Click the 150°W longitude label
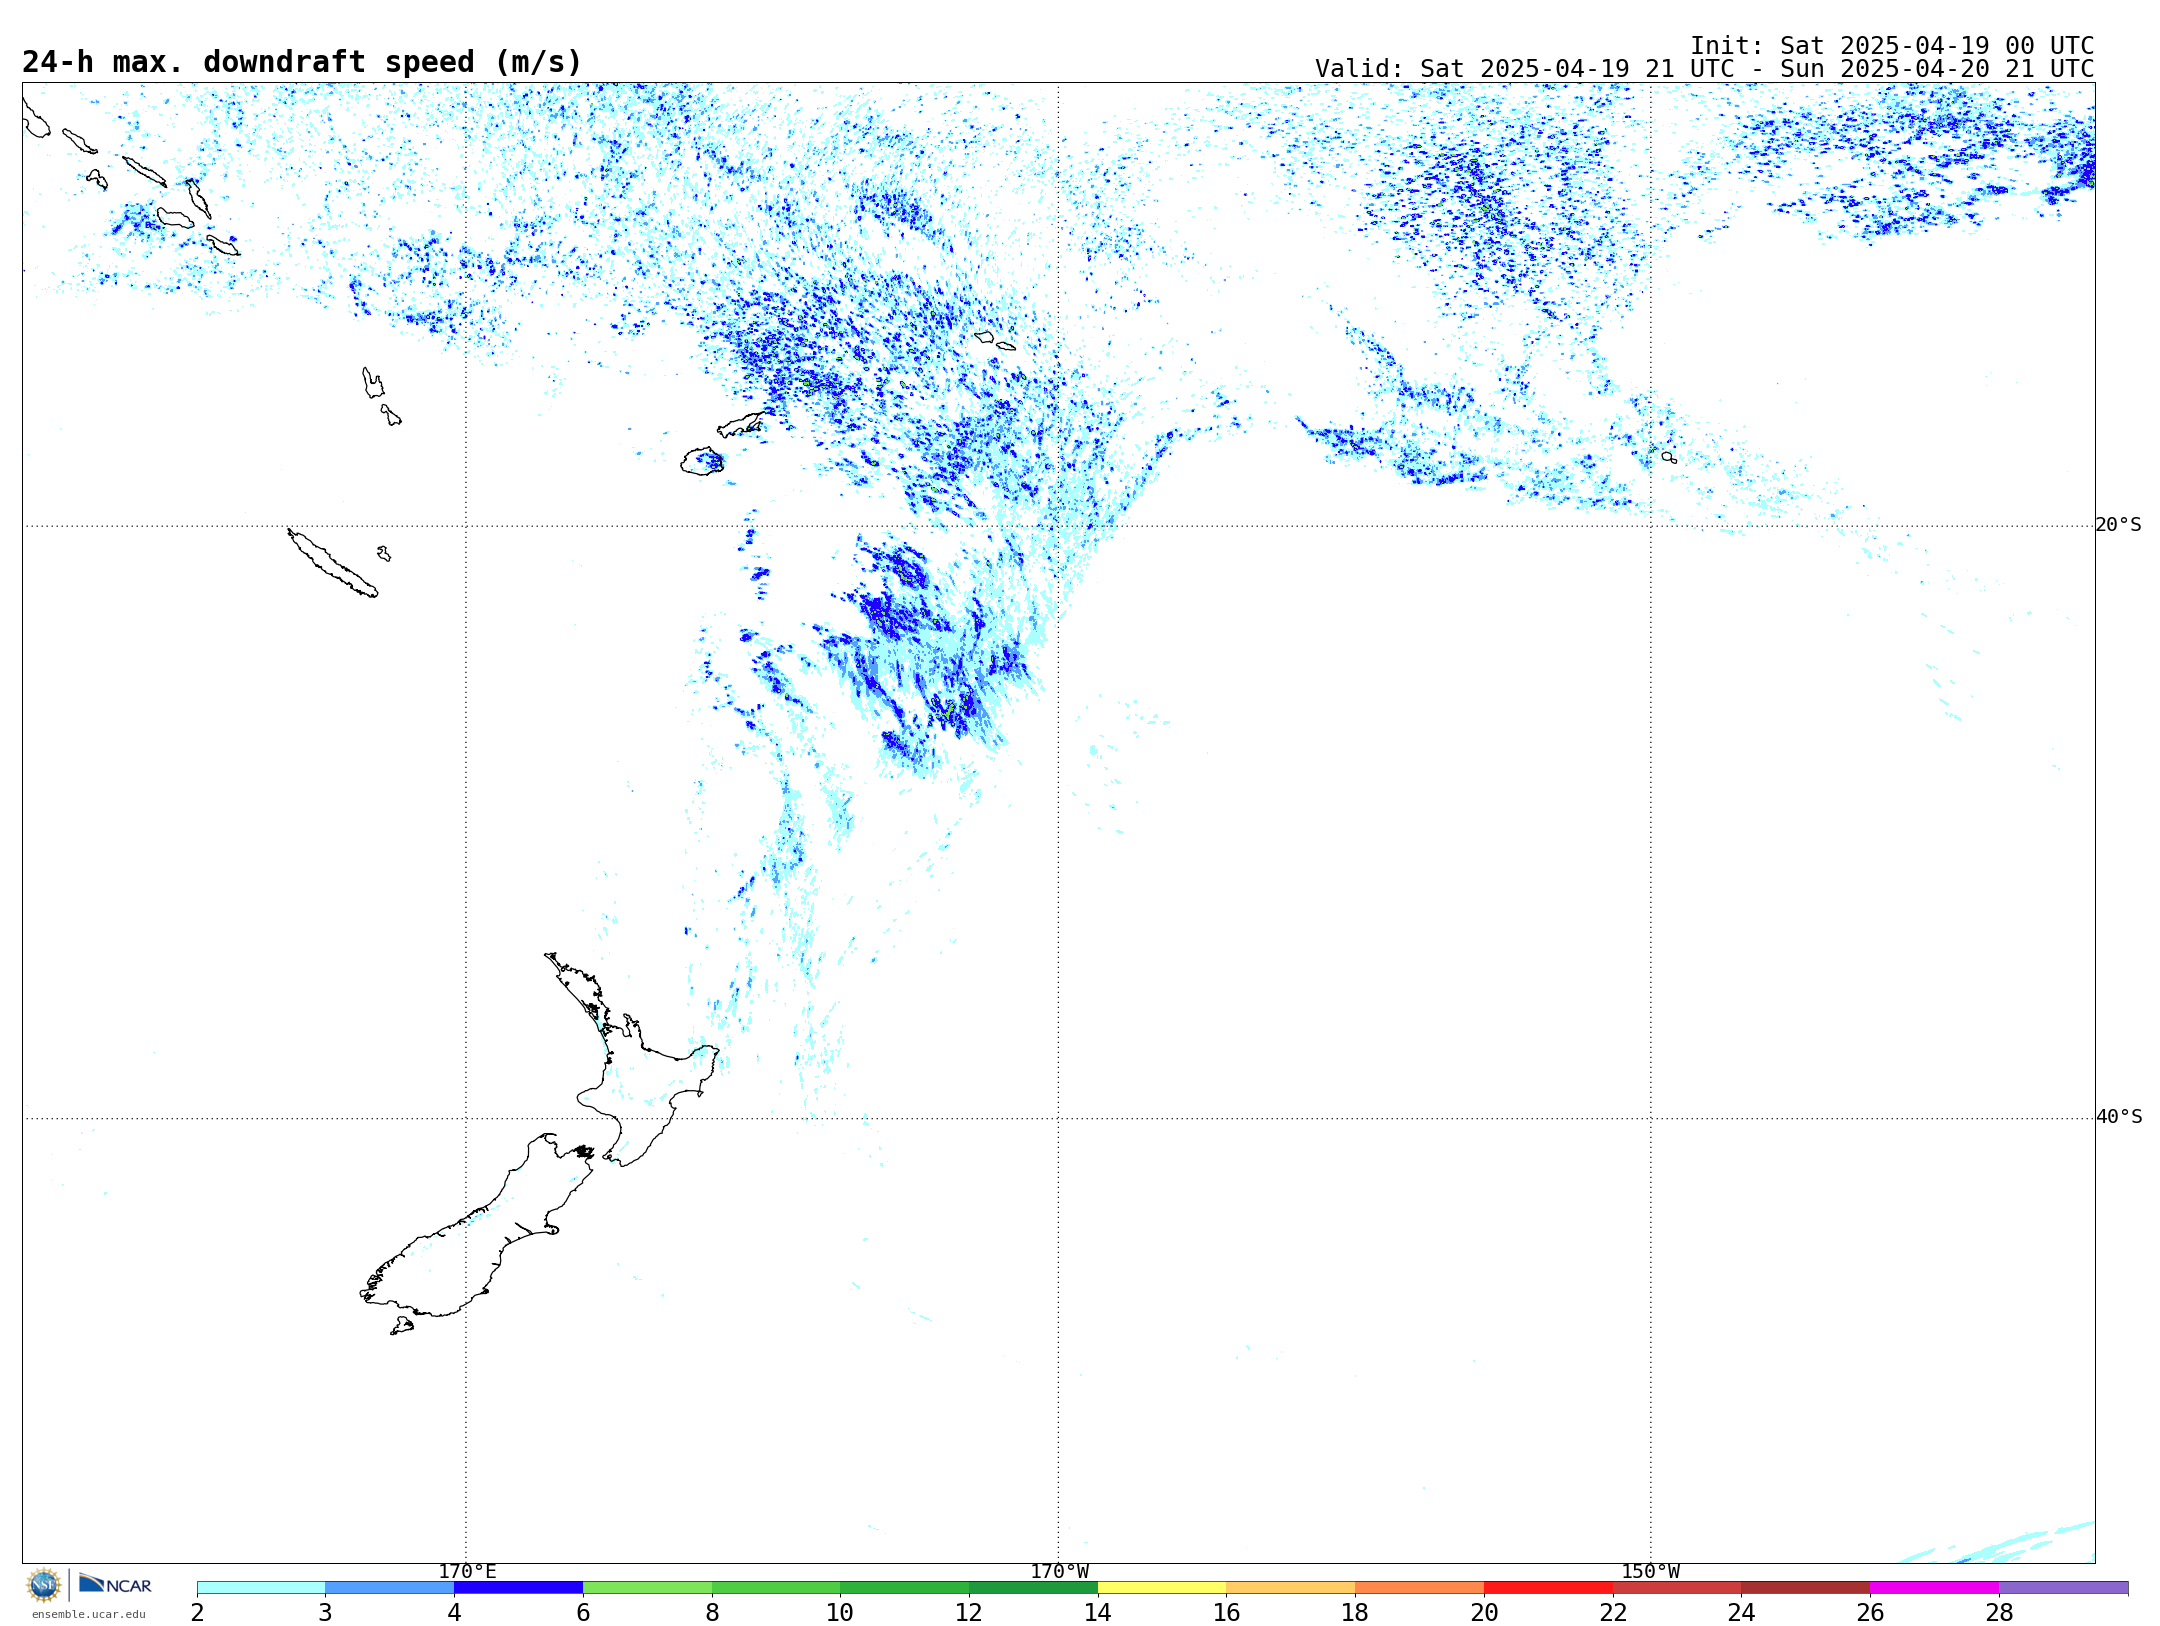This screenshot has height=1626, width=2160. point(1650,1572)
